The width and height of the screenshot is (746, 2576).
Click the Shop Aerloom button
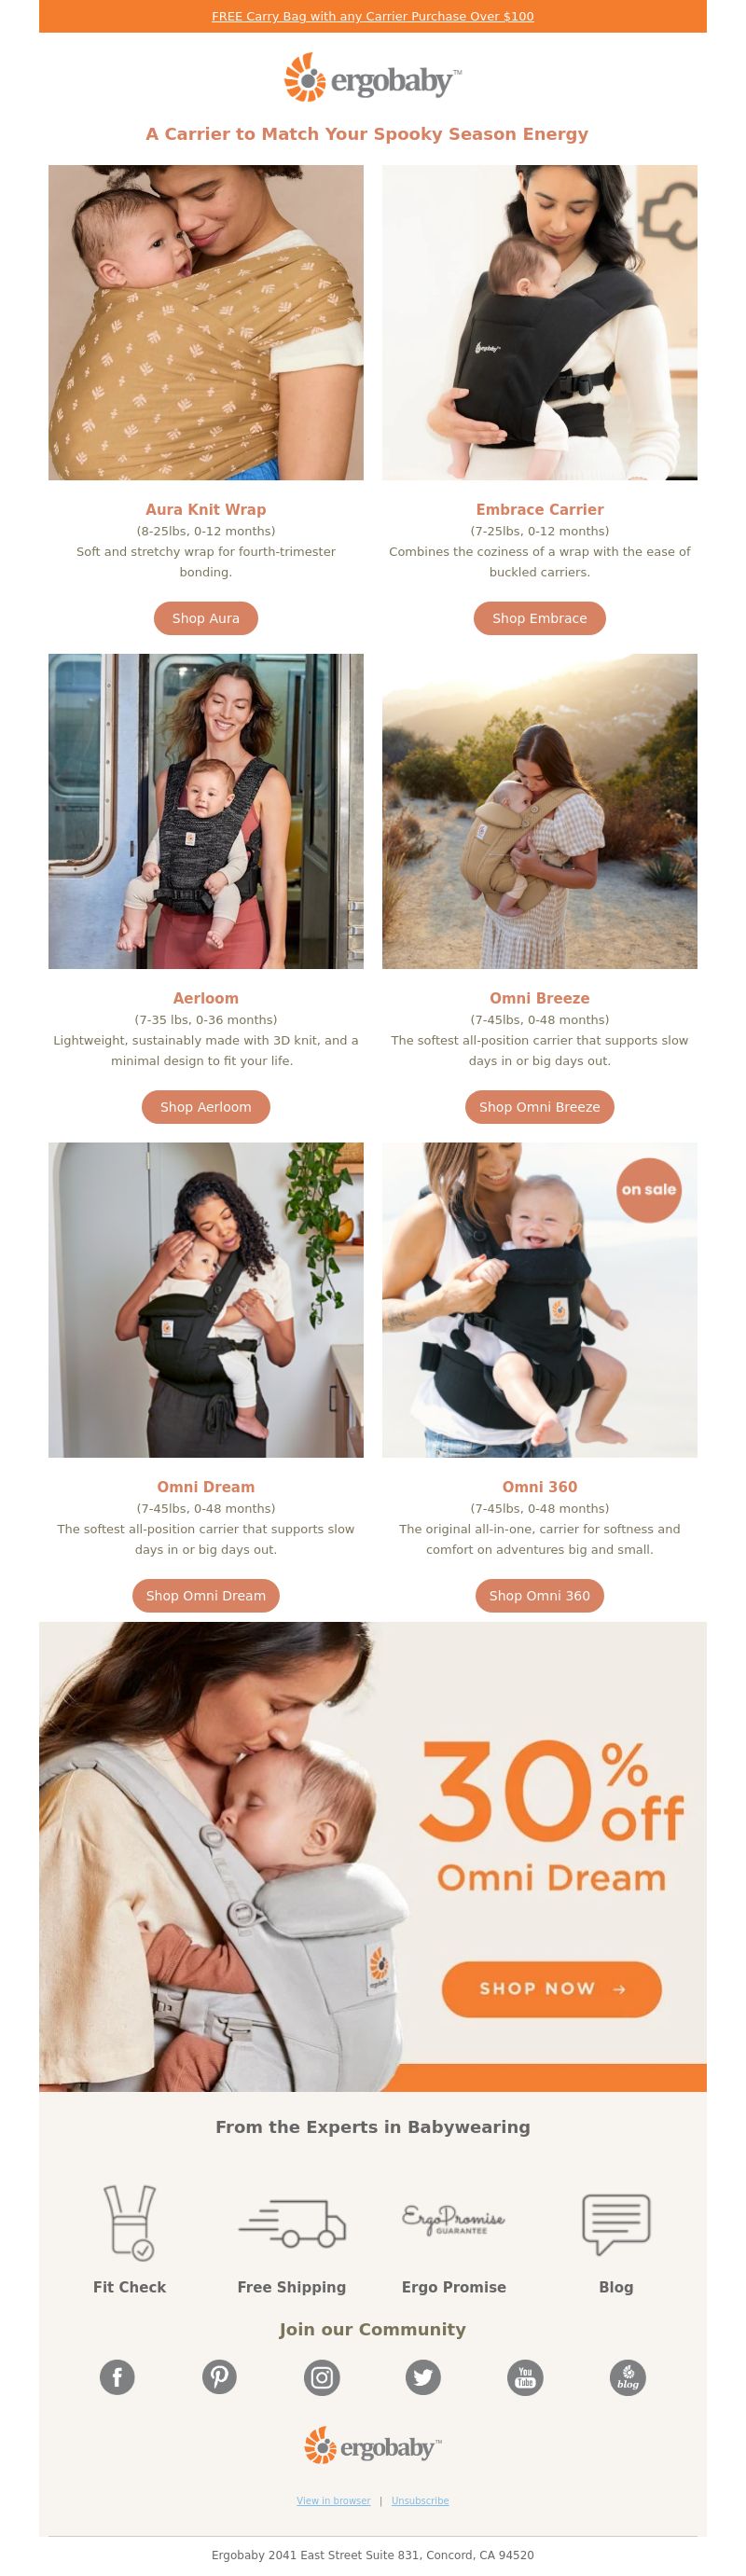[x=206, y=1107]
